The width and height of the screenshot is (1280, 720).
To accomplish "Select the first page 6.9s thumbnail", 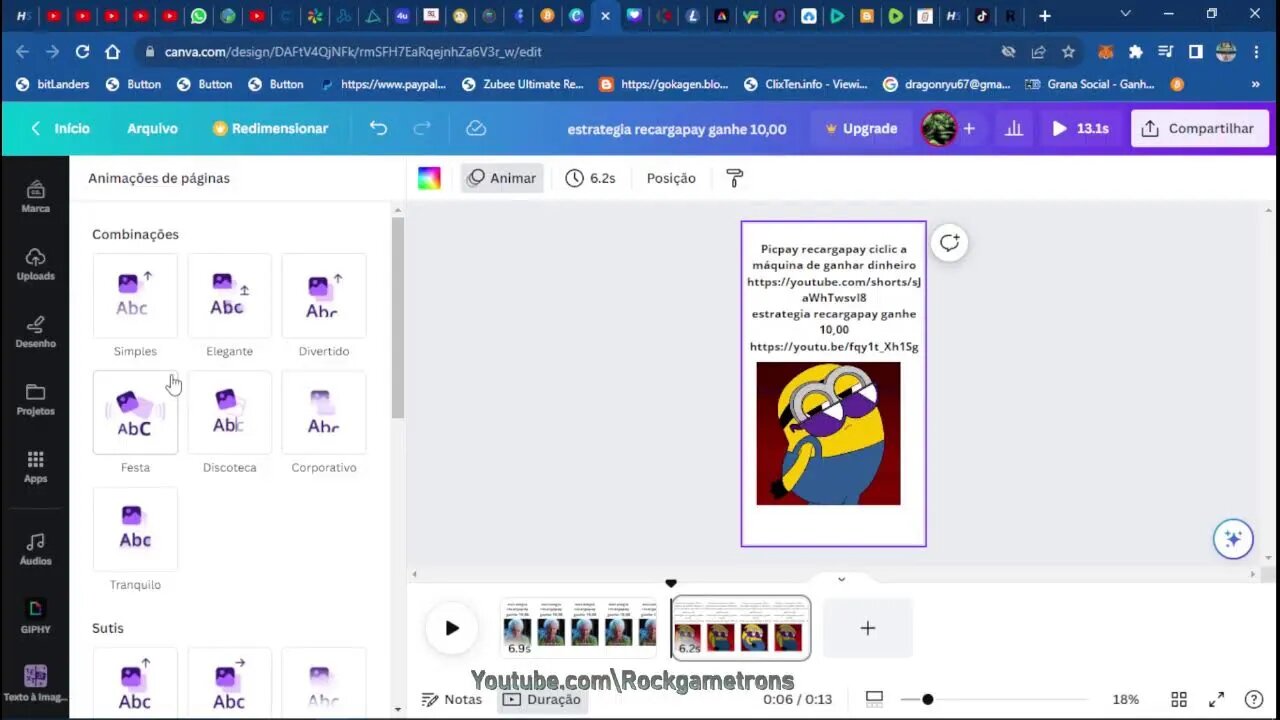I will click(x=580, y=628).
